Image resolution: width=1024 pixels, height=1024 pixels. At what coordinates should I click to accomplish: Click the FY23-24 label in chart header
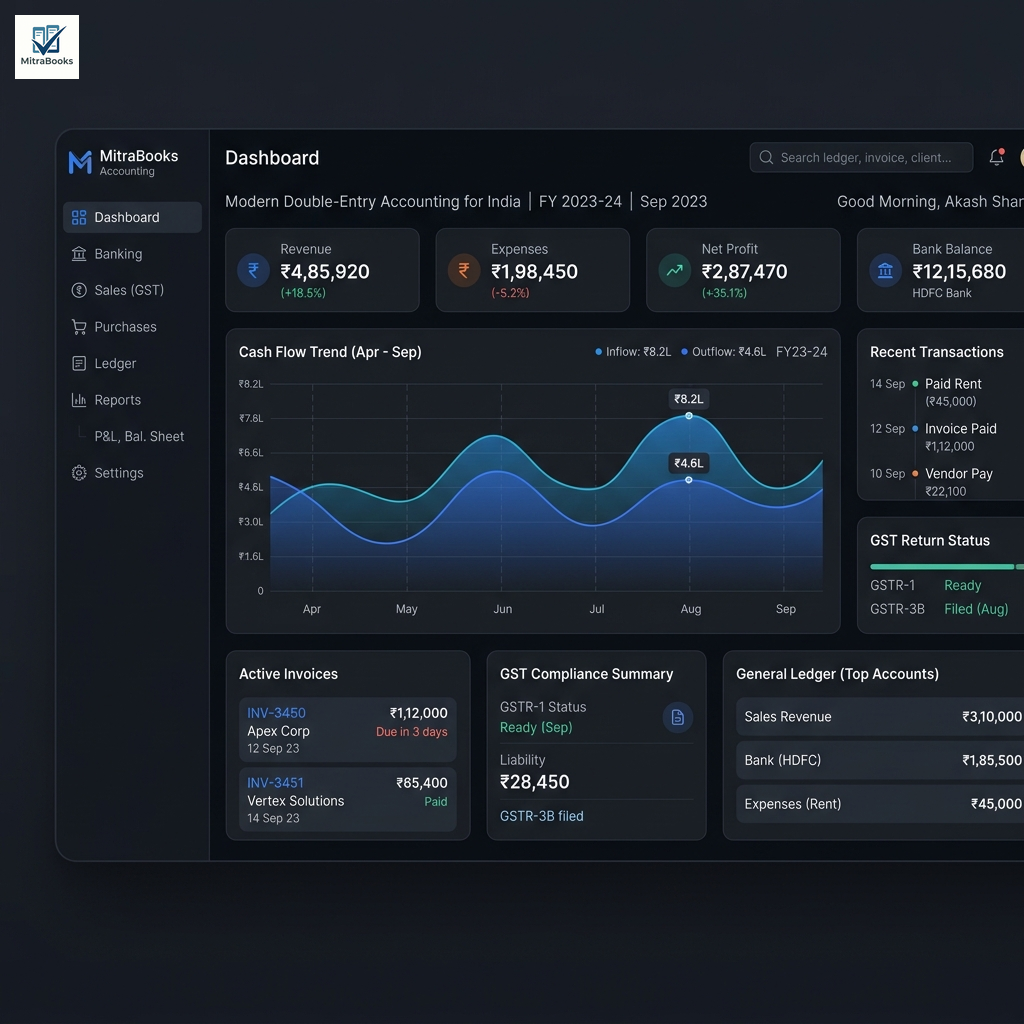point(801,352)
